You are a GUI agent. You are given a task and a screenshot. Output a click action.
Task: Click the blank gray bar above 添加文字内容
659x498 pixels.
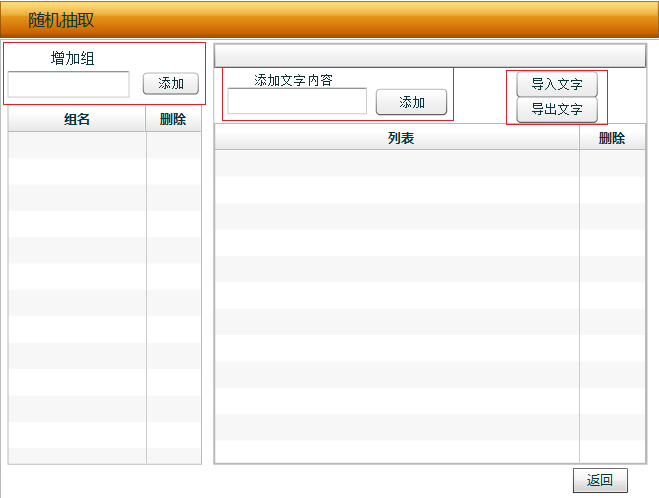(x=430, y=55)
